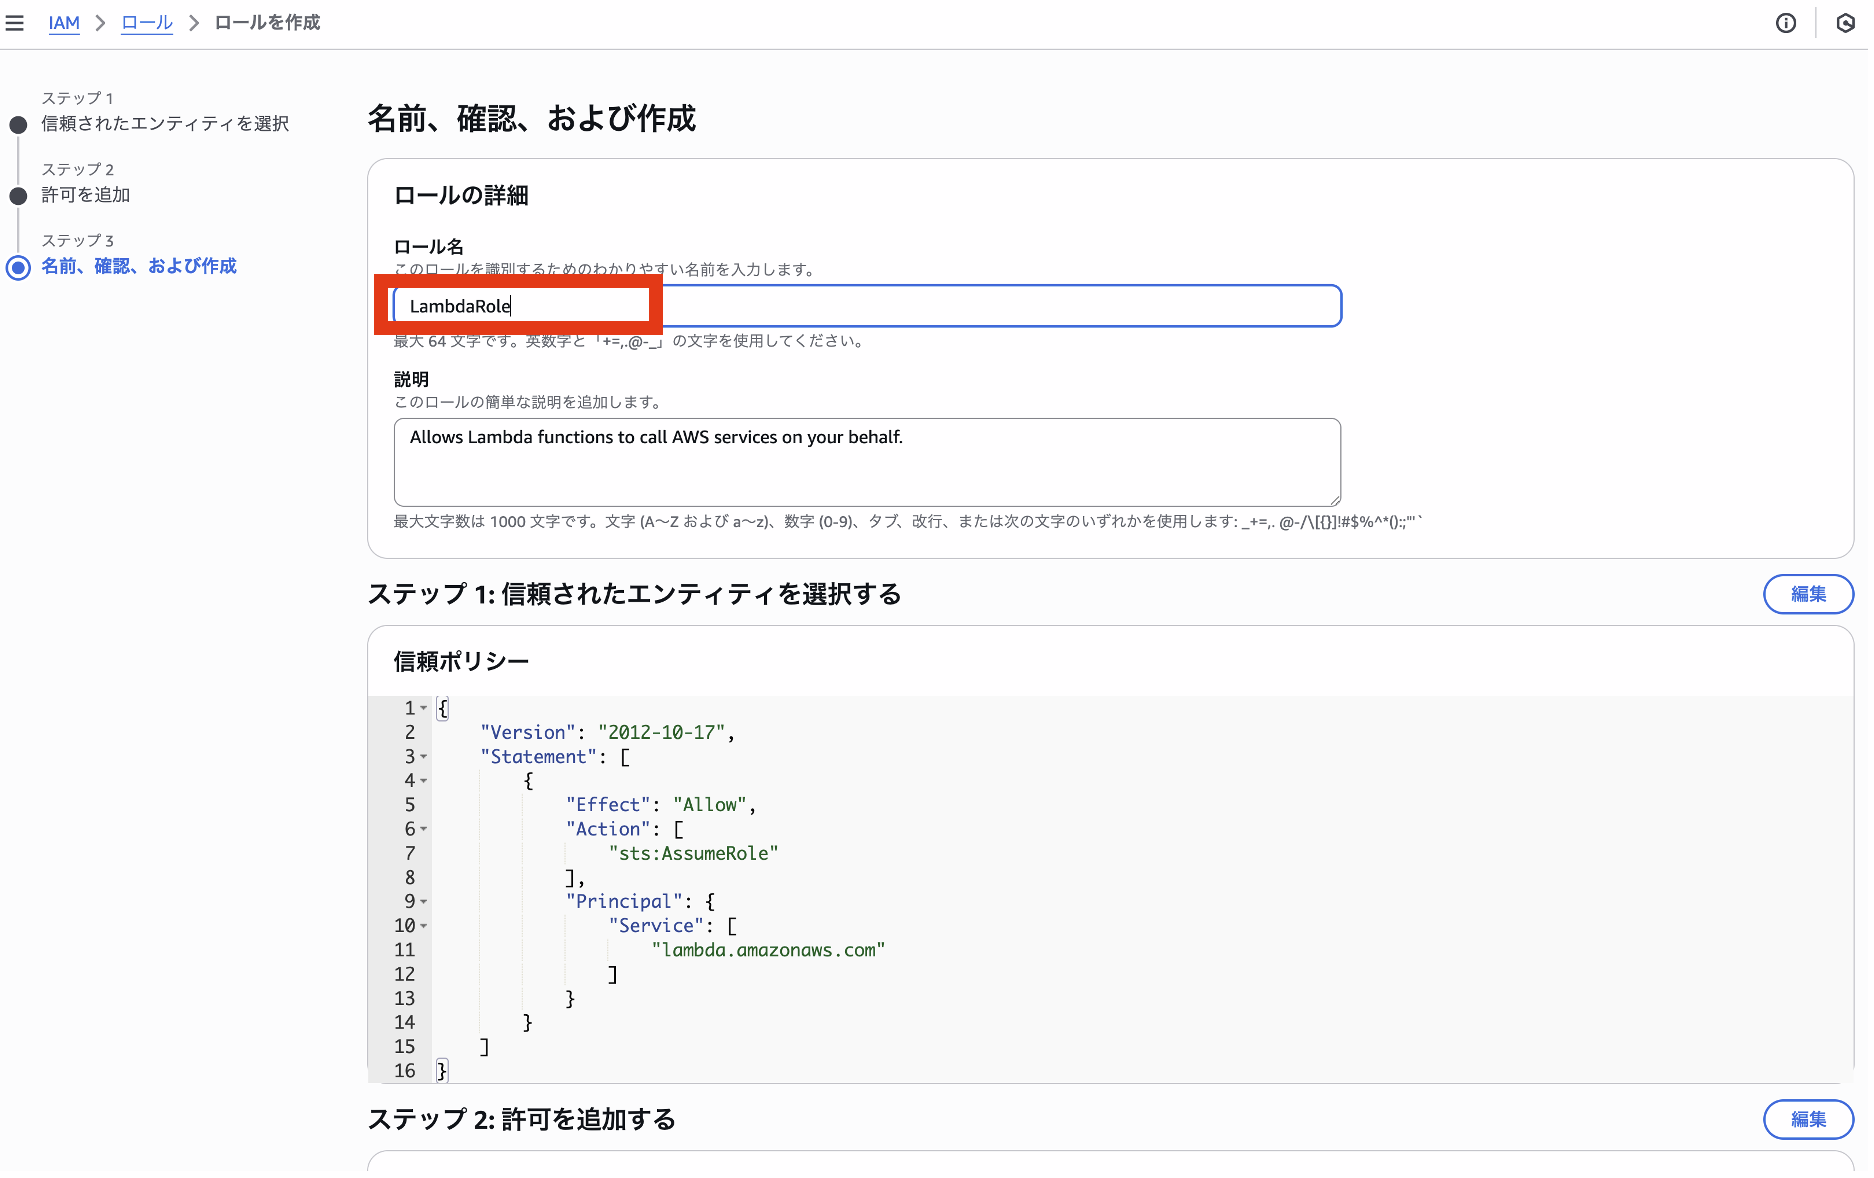The height and width of the screenshot is (1178, 1874).
Task: Click the "lambda.amazonaws.com" string
Action: tap(768, 950)
